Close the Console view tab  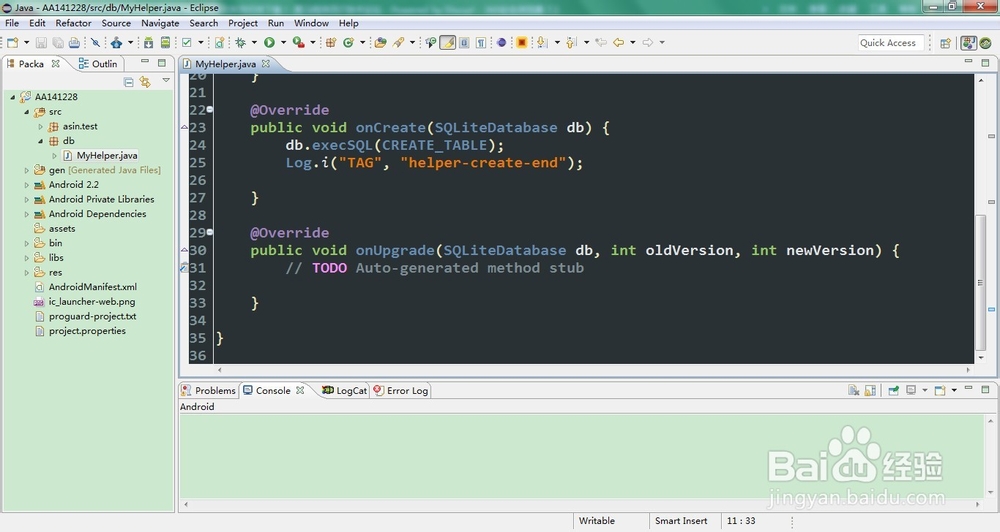coord(300,390)
